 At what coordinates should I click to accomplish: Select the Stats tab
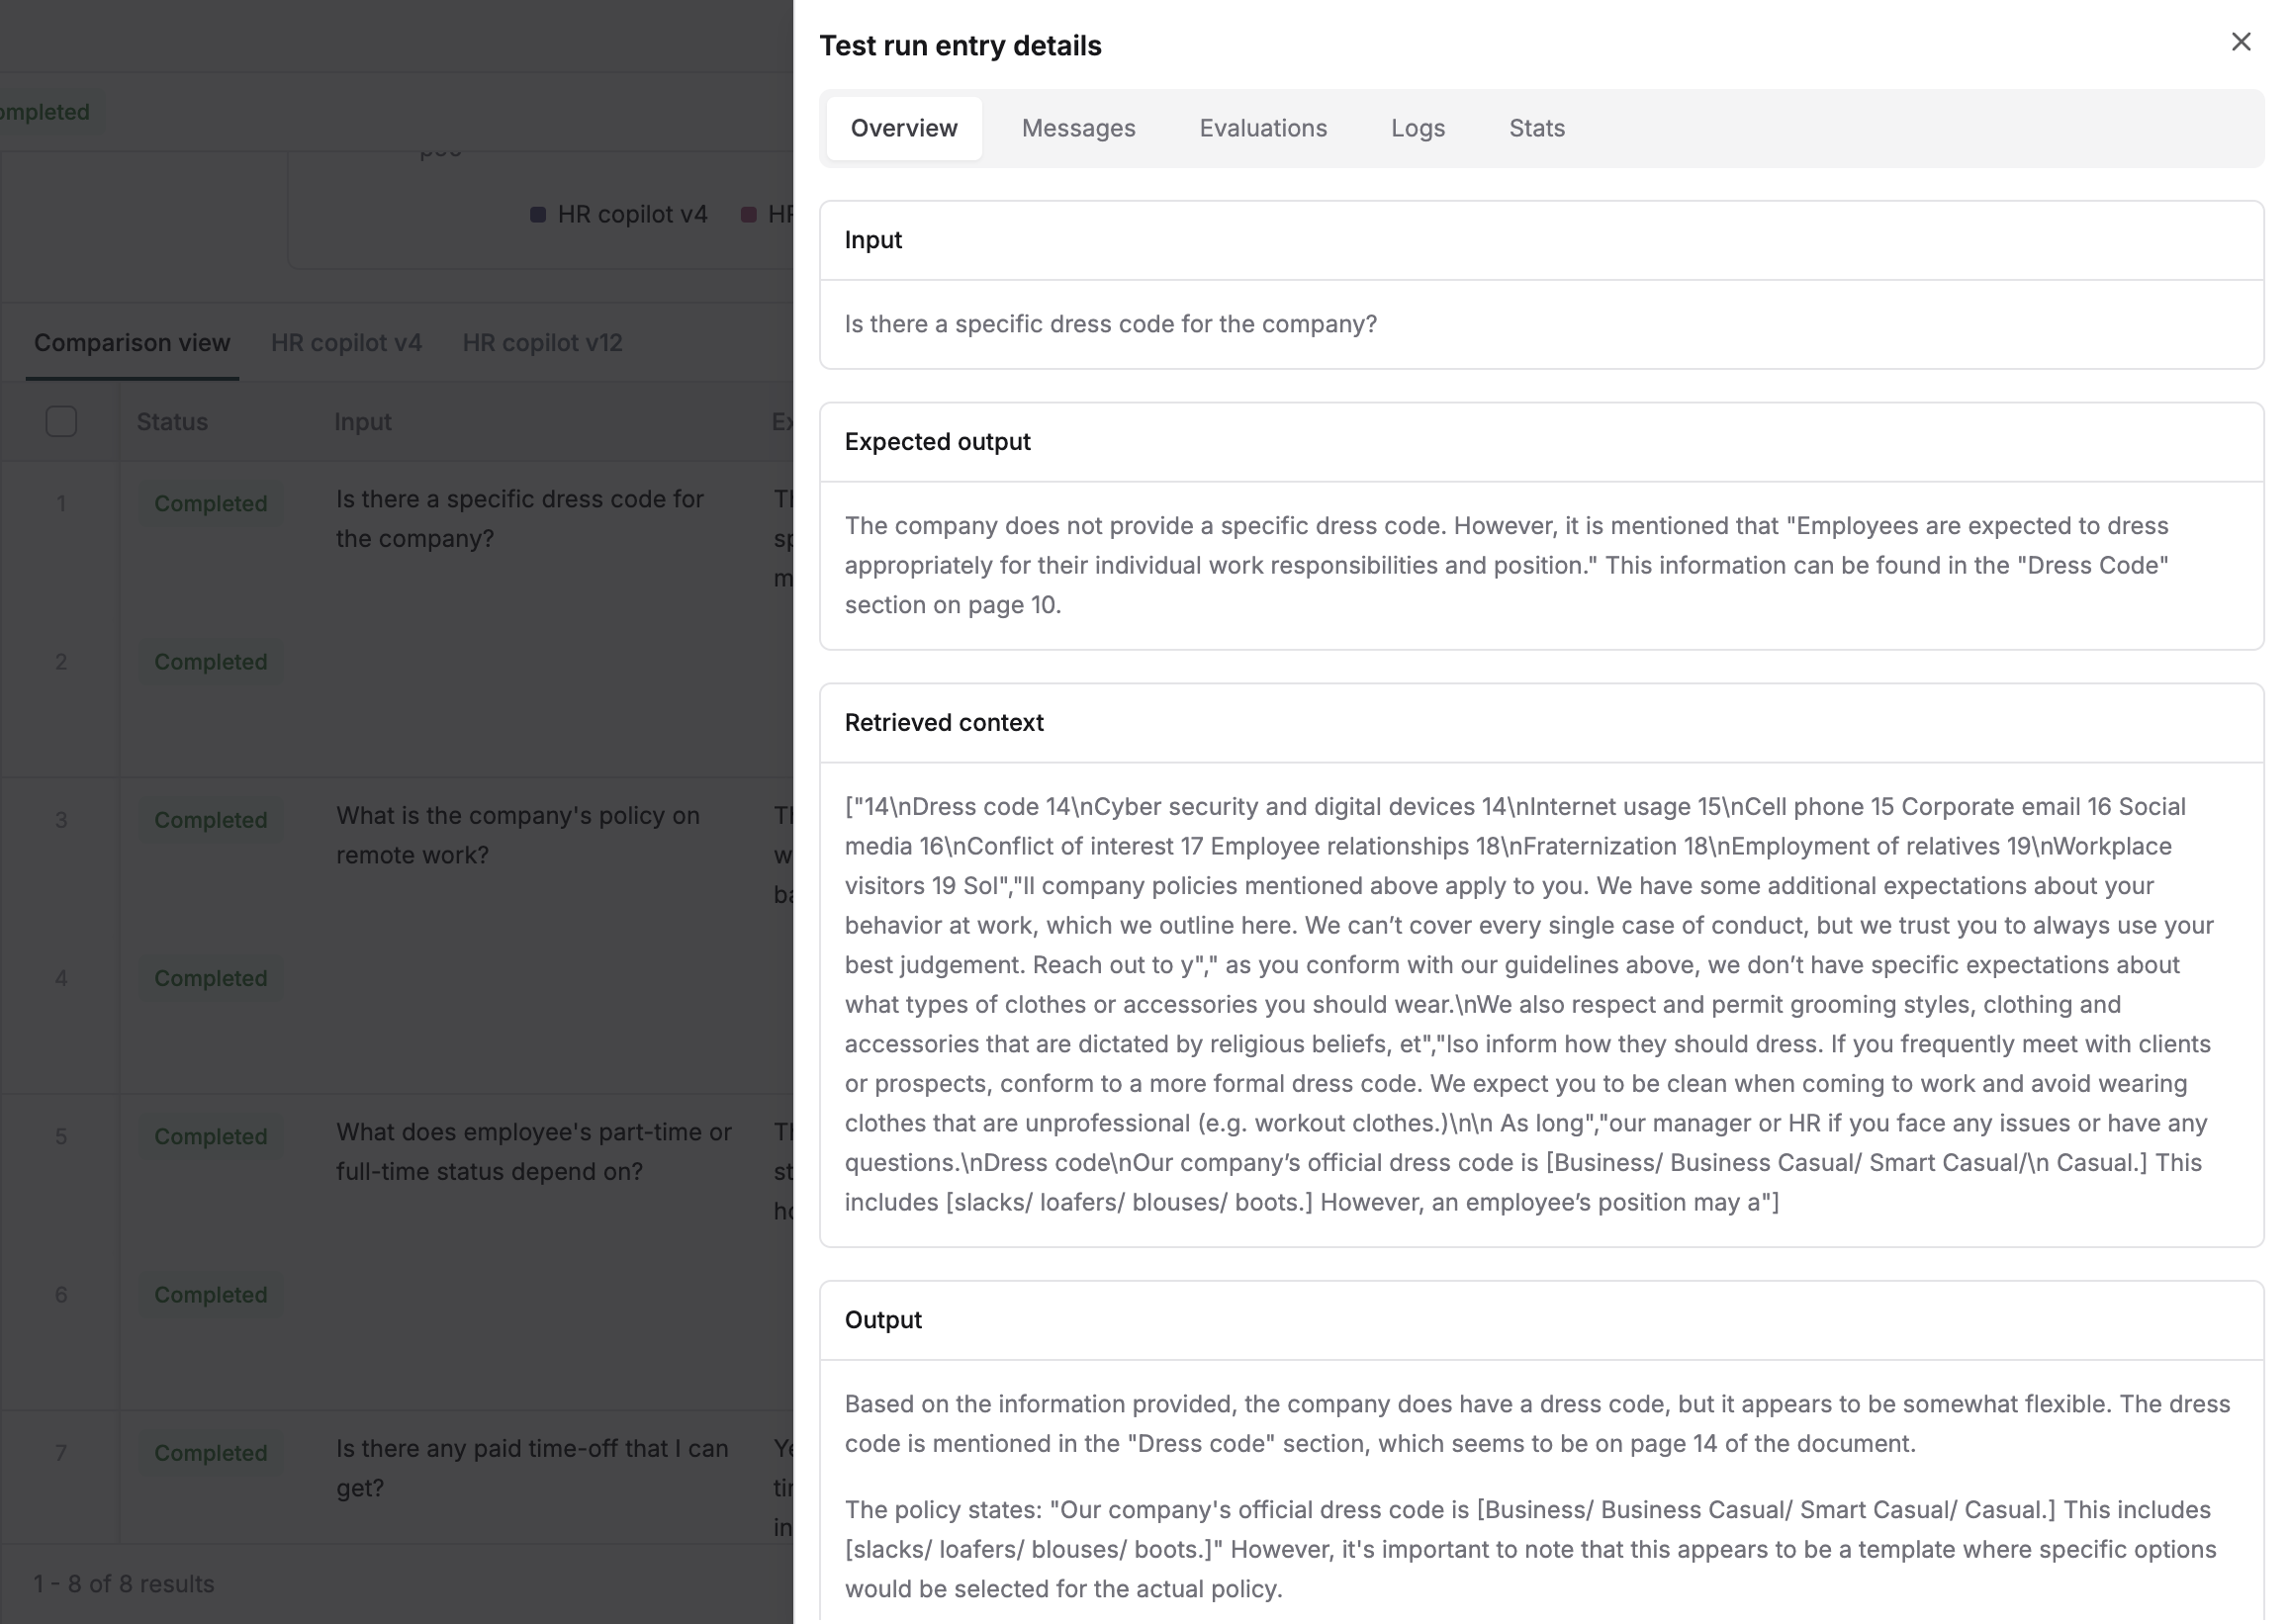coord(1535,129)
